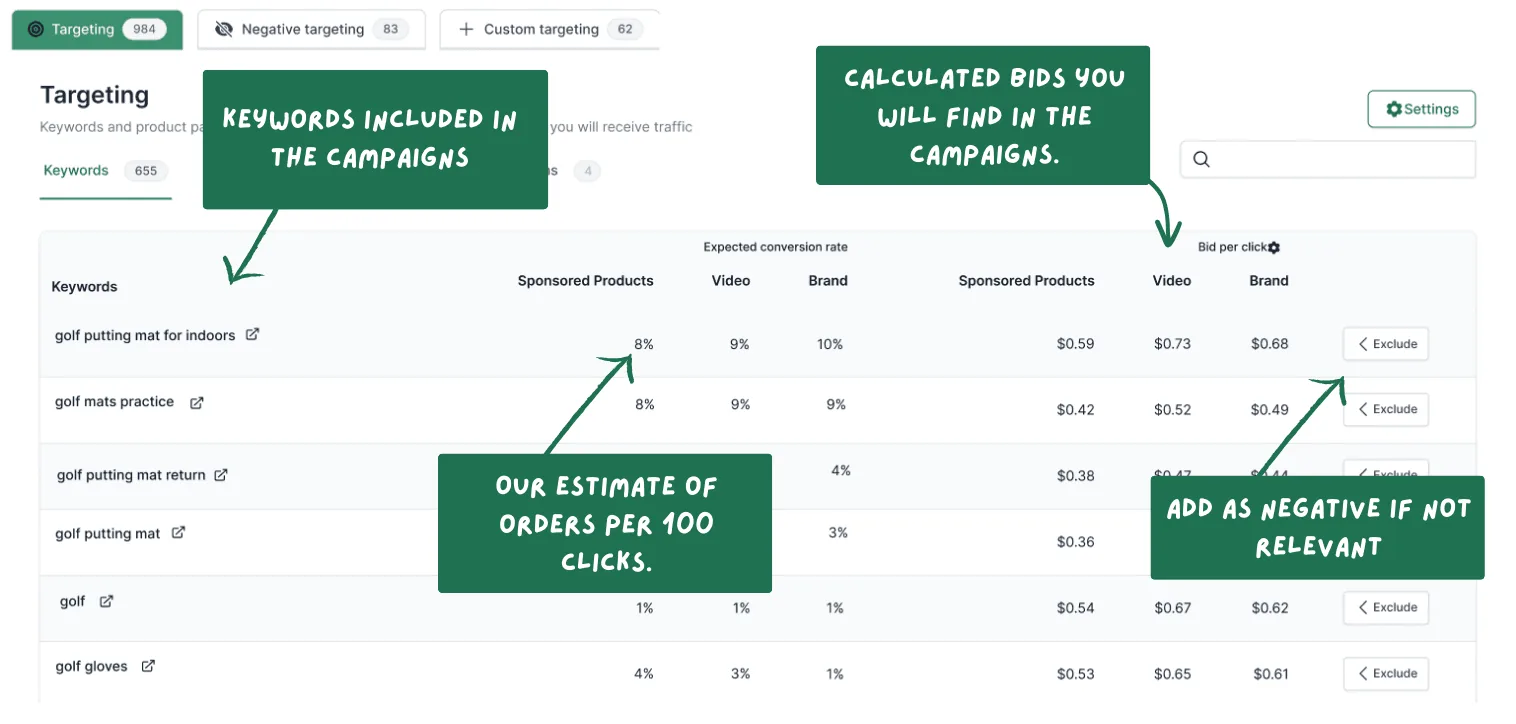Open external link icon beside golf mats practice
This screenshot has height=724, width=1516.
point(197,402)
